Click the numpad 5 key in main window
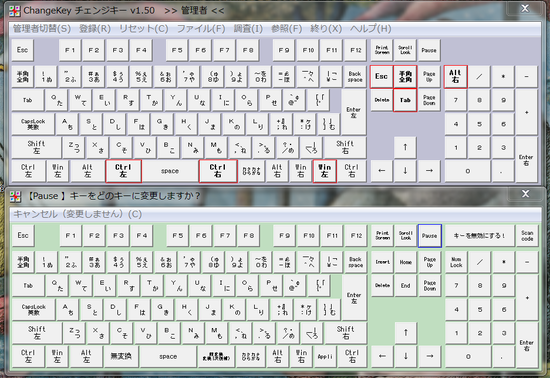550x378 pixels. point(479,124)
